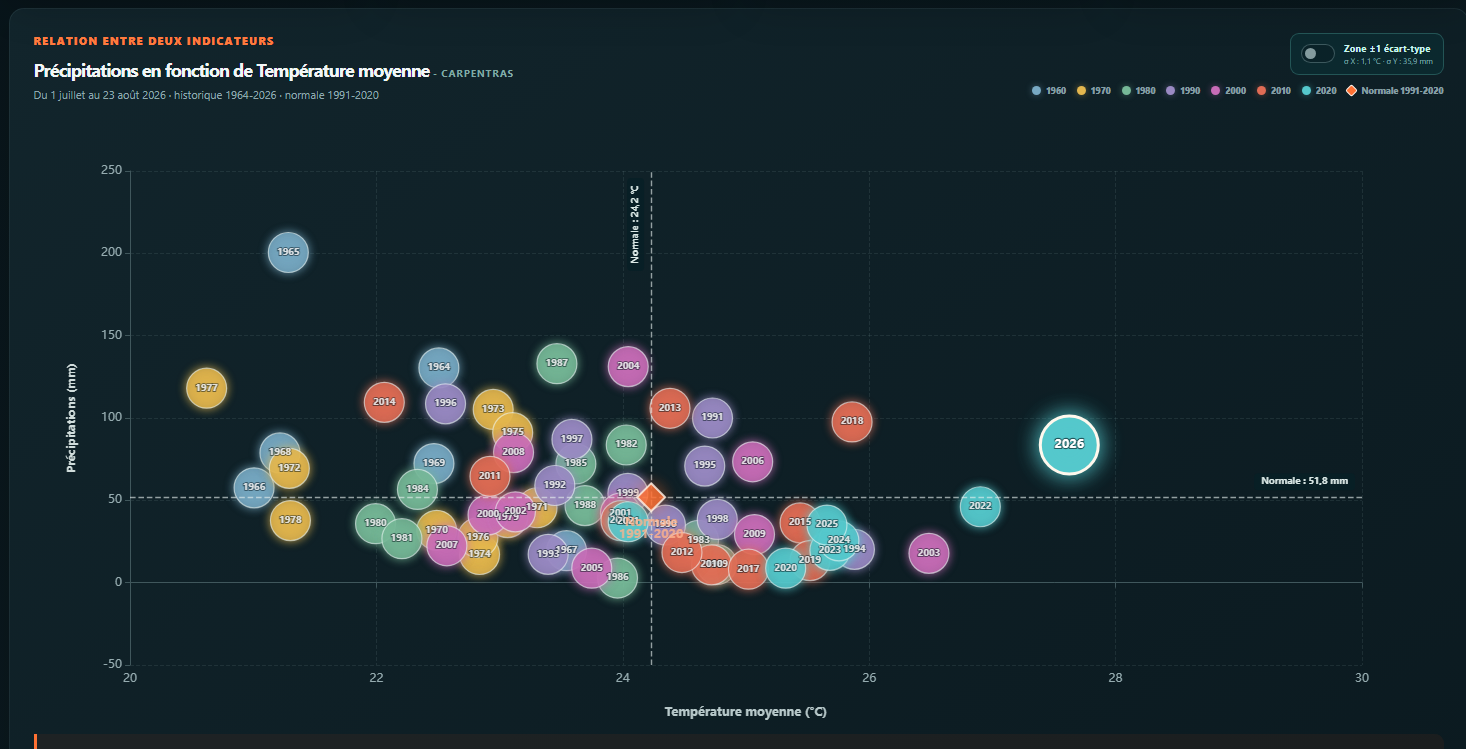The image size is (1466, 749).
Task: Select the 1991 bubble
Action: (x=712, y=417)
